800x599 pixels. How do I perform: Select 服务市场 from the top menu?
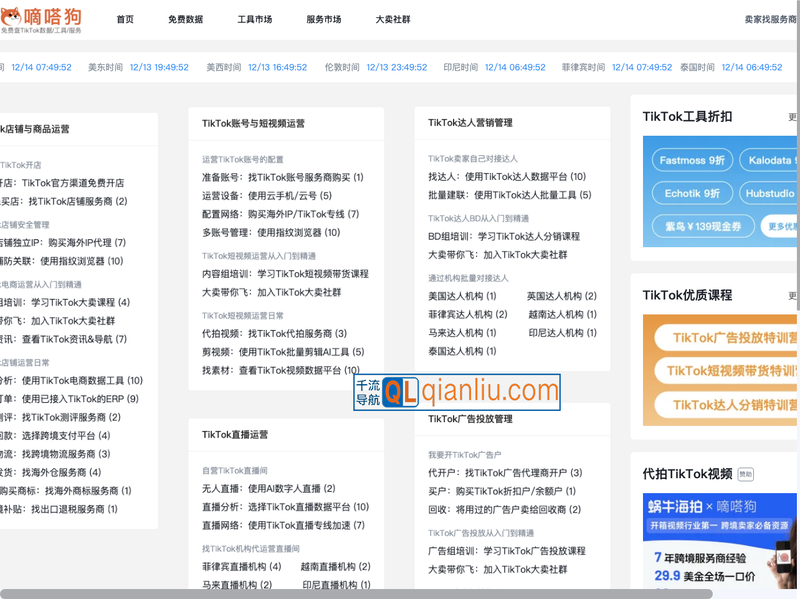pos(323,19)
